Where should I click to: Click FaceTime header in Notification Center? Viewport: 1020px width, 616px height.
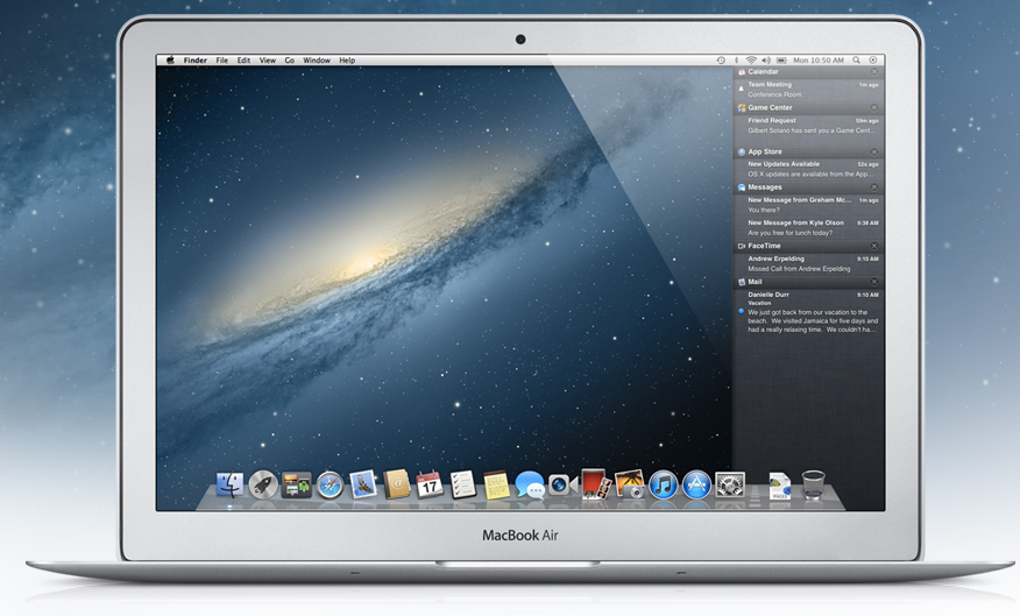pos(809,246)
